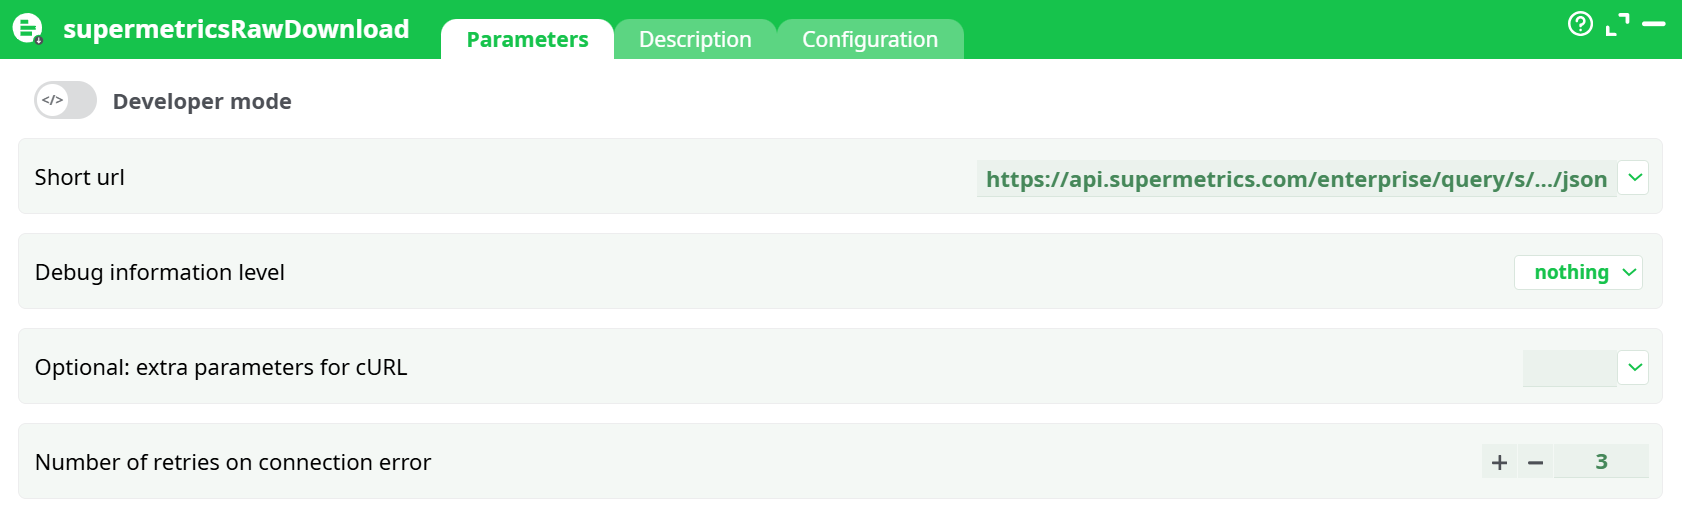The width and height of the screenshot is (1682, 511).
Task: Increase number of retries with plus
Action: [x=1499, y=462]
